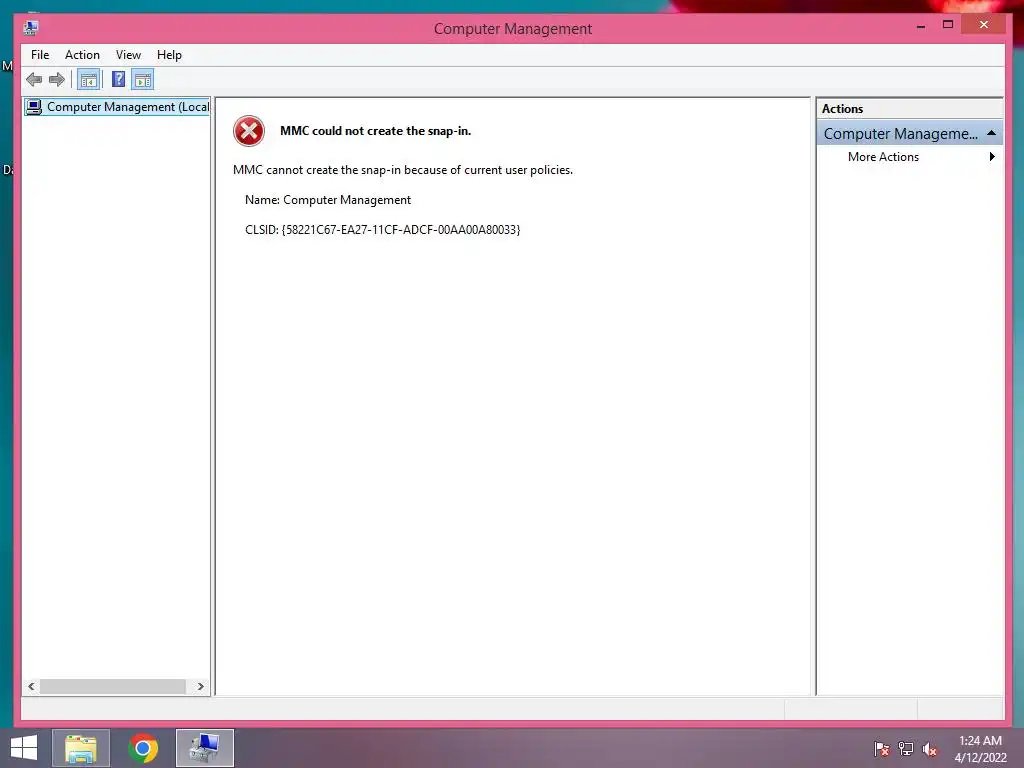This screenshot has width=1024, height=768.
Task: Click right arrow of tree scrollbar
Action: click(200, 686)
